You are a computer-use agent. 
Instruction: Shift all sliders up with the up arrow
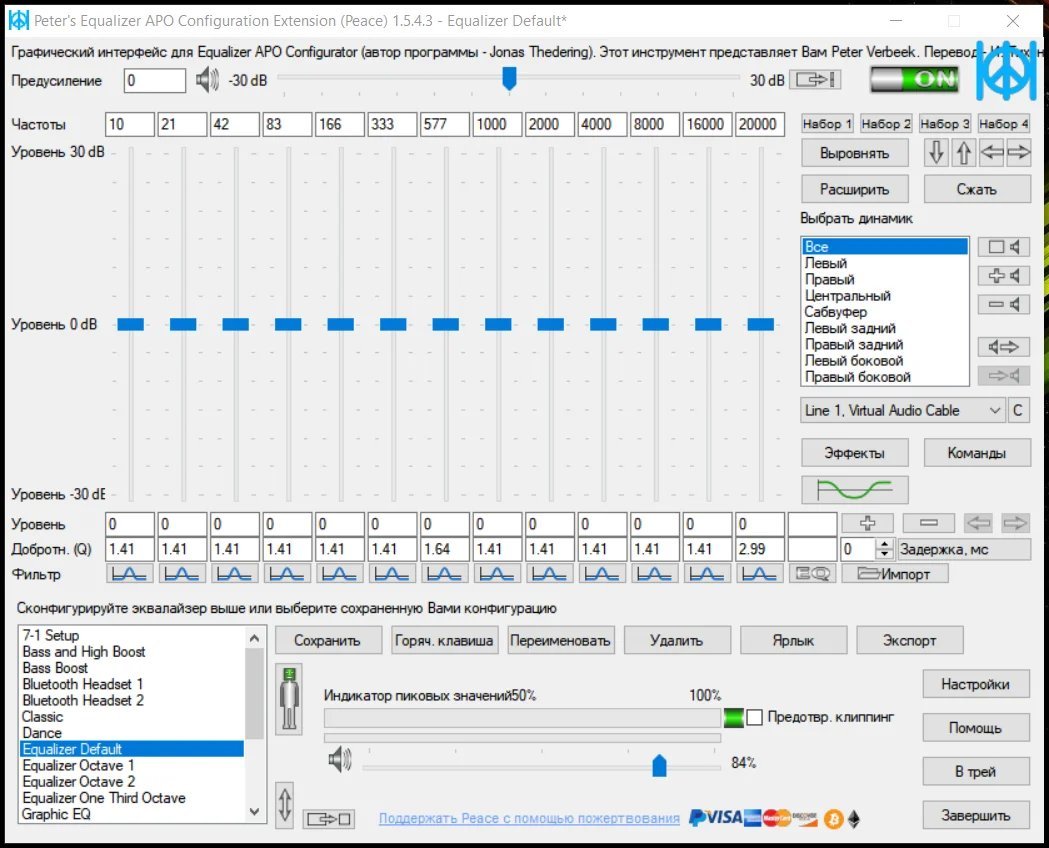[x=963, y=152]
